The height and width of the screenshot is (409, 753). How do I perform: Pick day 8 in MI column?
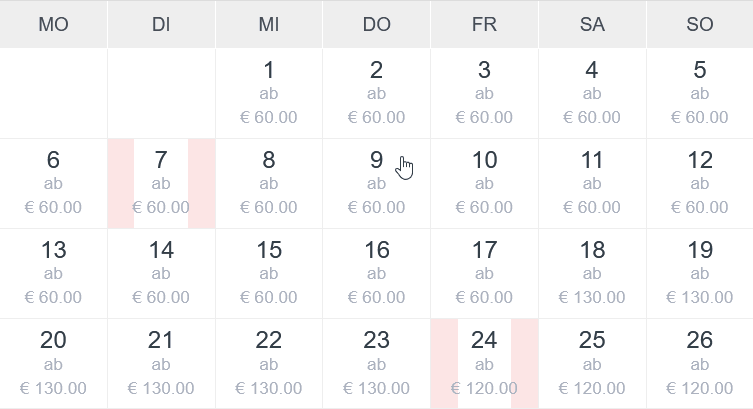(268, 183)
